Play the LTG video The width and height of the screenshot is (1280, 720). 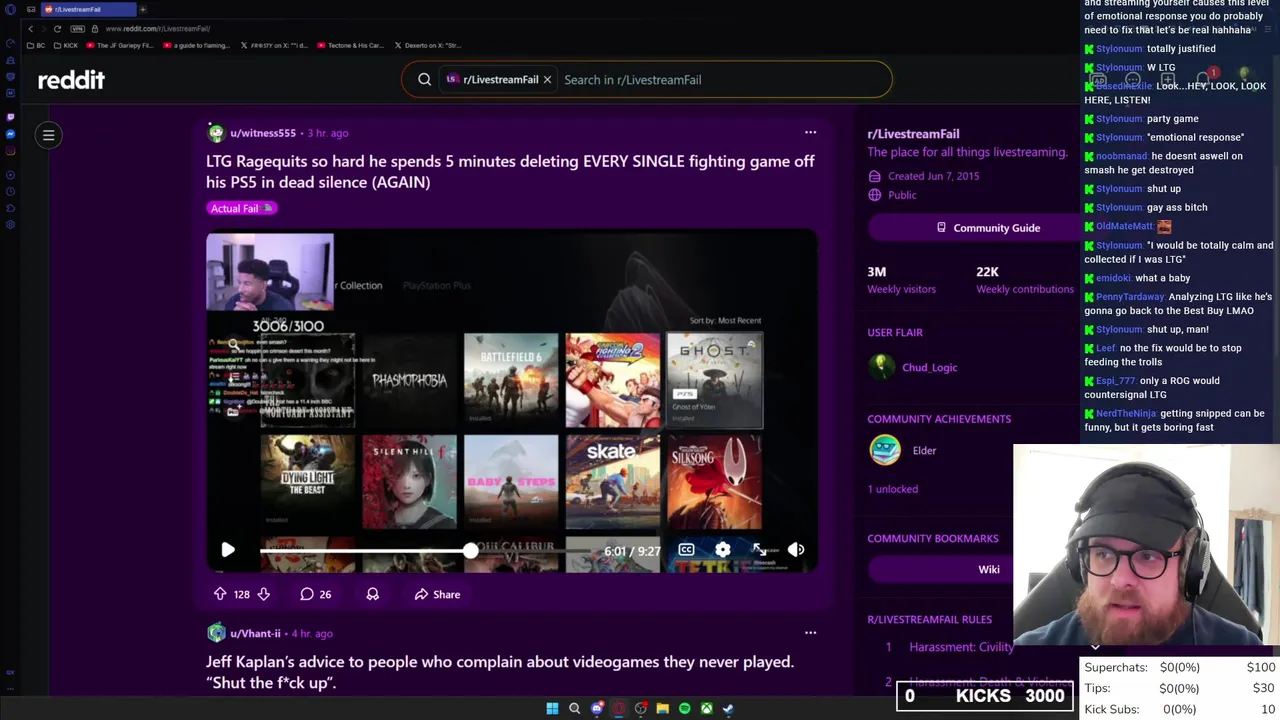coord(228,550)
